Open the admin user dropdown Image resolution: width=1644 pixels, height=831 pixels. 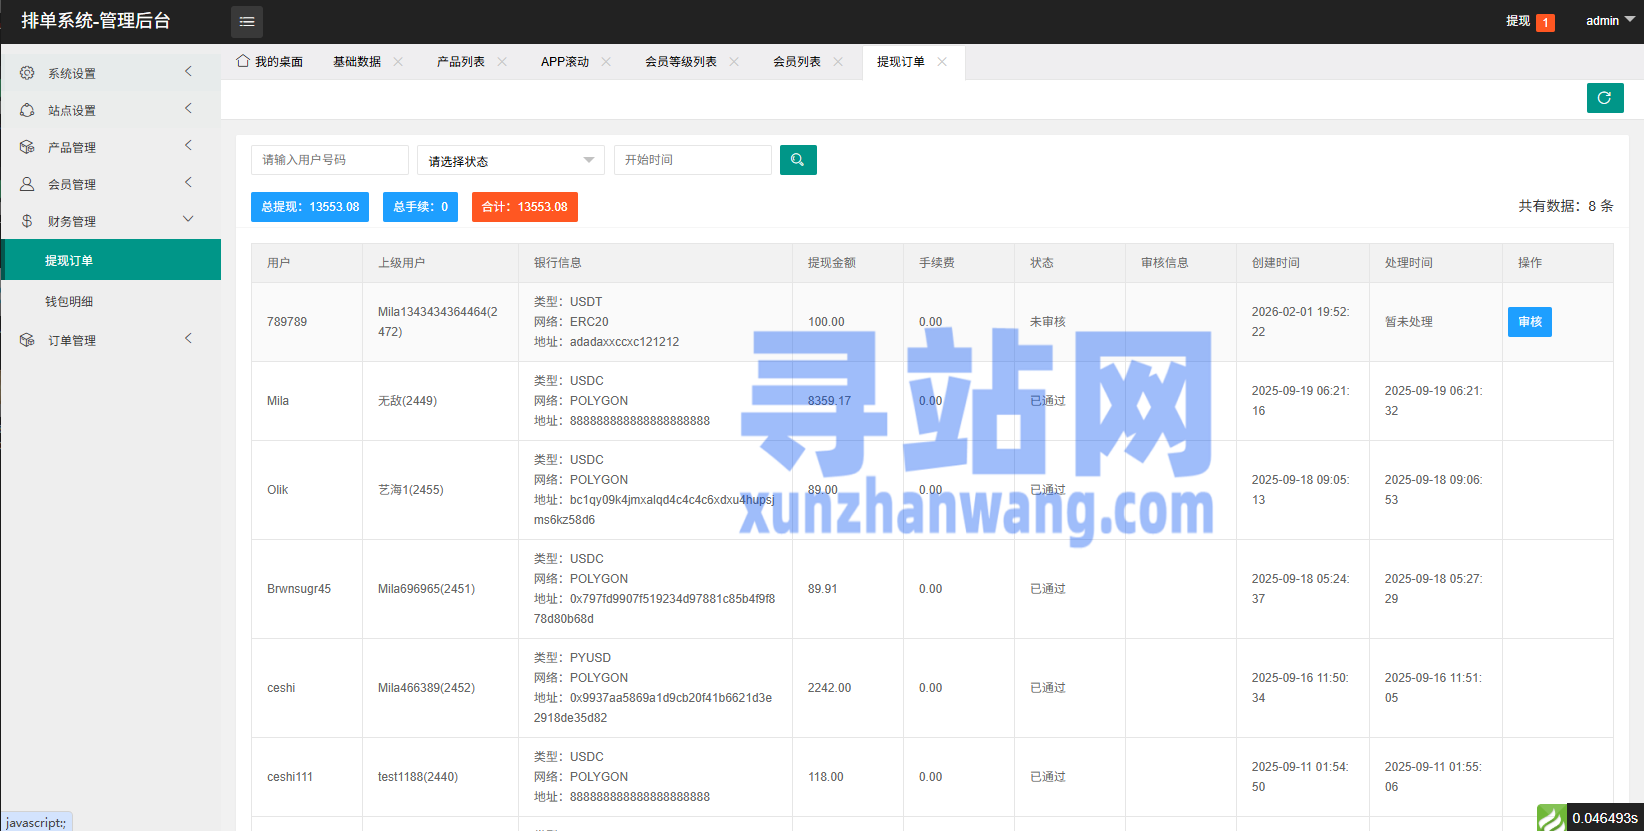tap(1609, 21)
